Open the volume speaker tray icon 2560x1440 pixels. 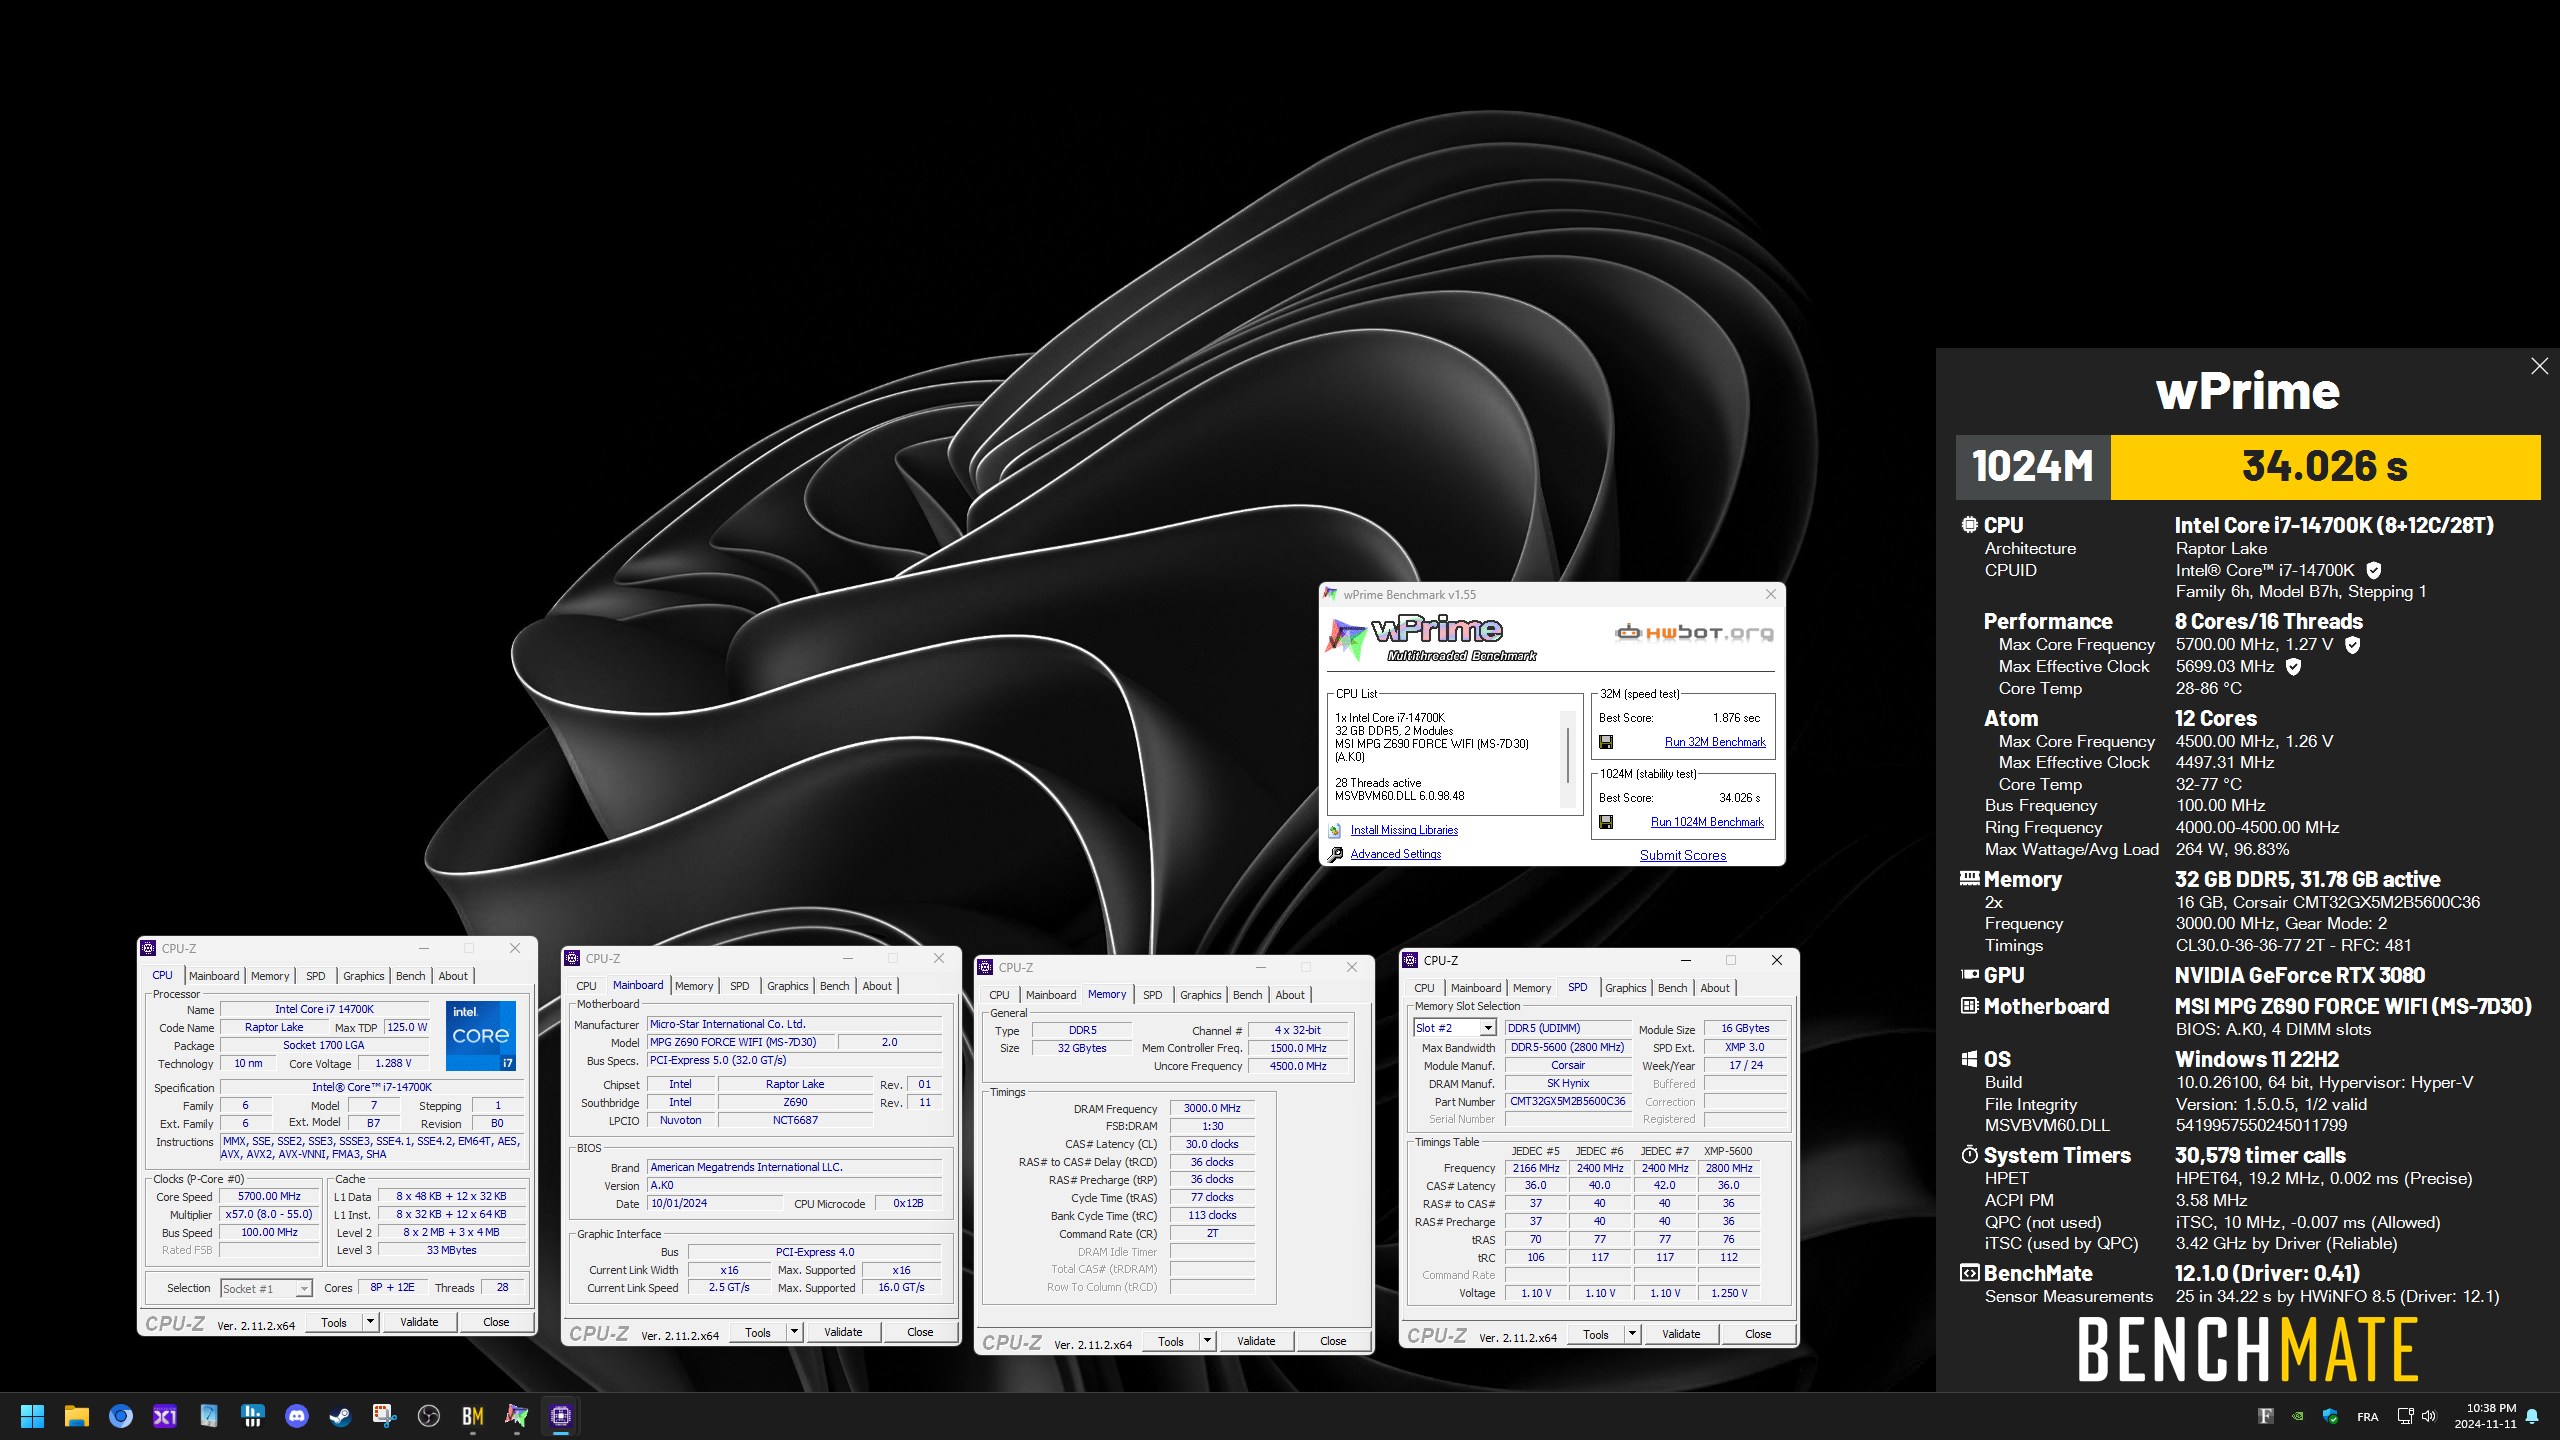pyautogui.click(x=2429, y=1416)
